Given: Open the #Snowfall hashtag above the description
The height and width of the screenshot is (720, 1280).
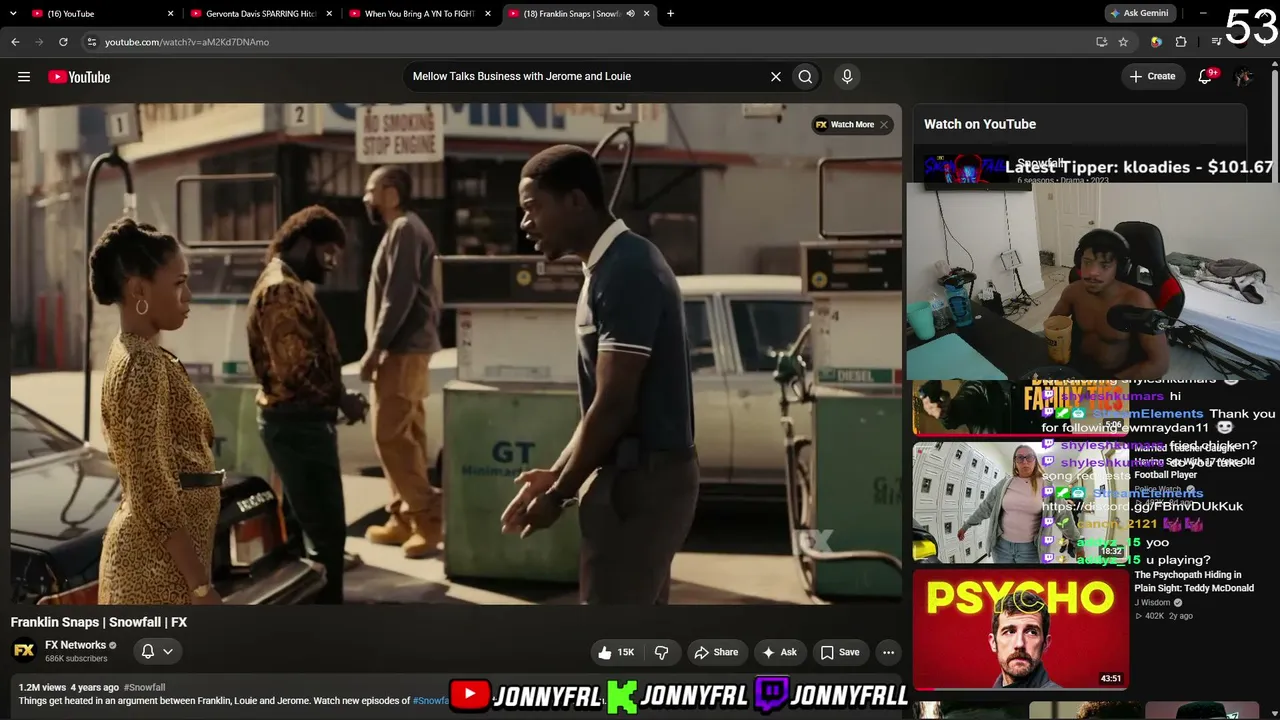Looking at the screenshot, I should (144, 687).
